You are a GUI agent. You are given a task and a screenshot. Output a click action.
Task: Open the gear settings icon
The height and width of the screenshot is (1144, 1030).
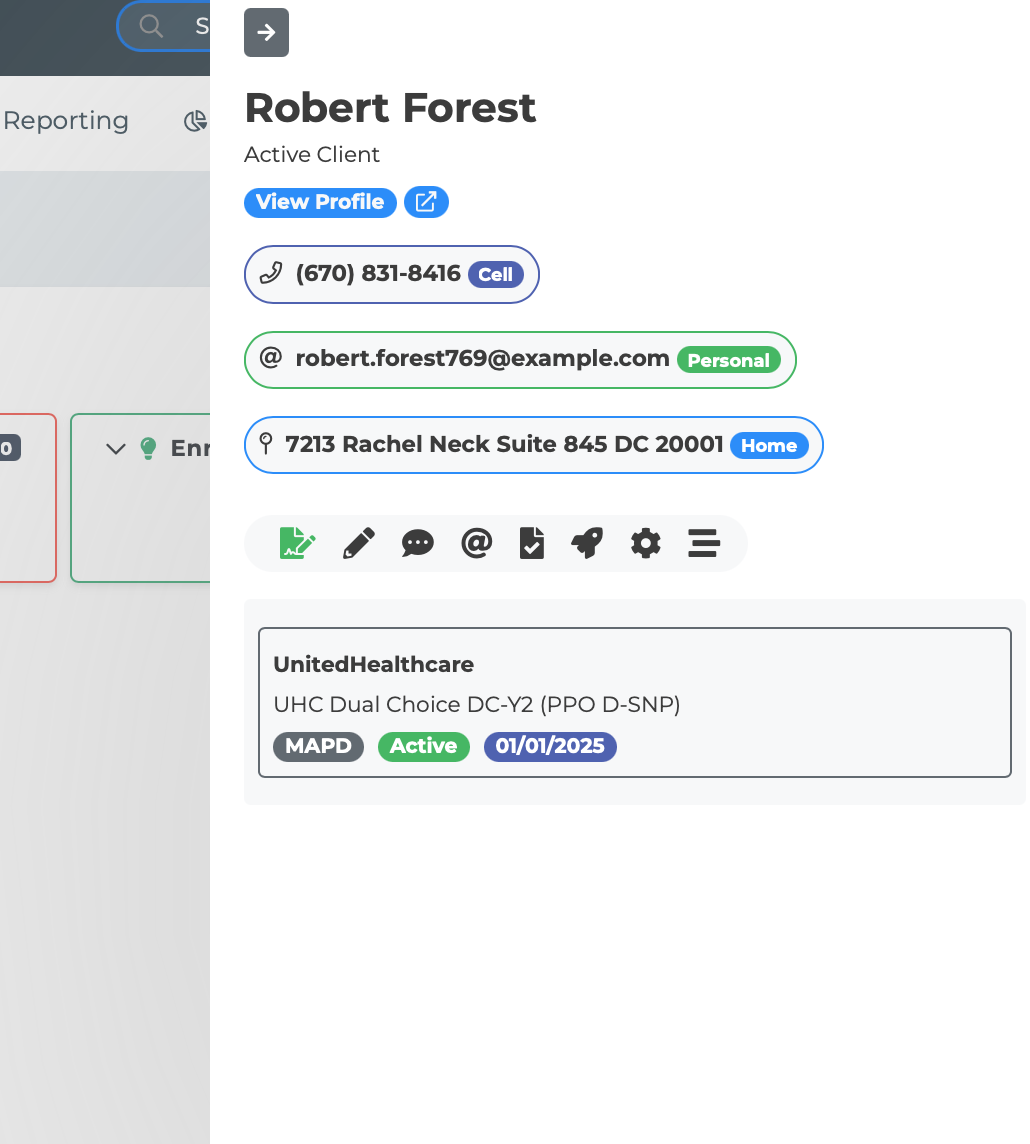pyautogui.click(x=646, y=543)
